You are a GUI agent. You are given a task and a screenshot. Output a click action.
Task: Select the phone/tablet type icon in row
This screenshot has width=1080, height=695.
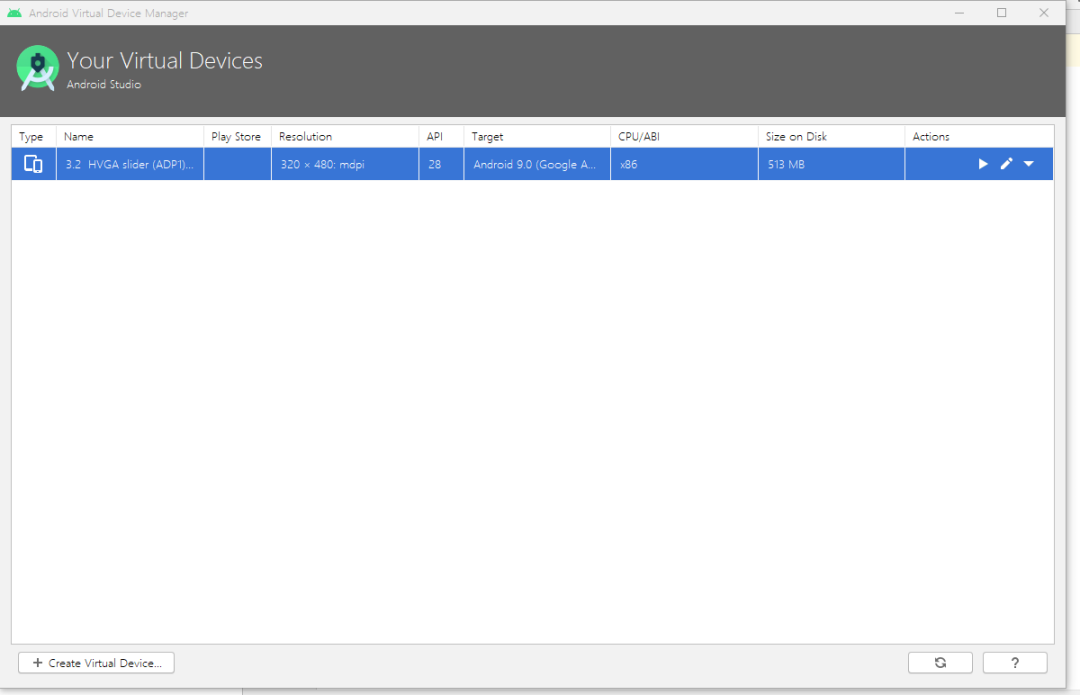click(x=33, y=164)
